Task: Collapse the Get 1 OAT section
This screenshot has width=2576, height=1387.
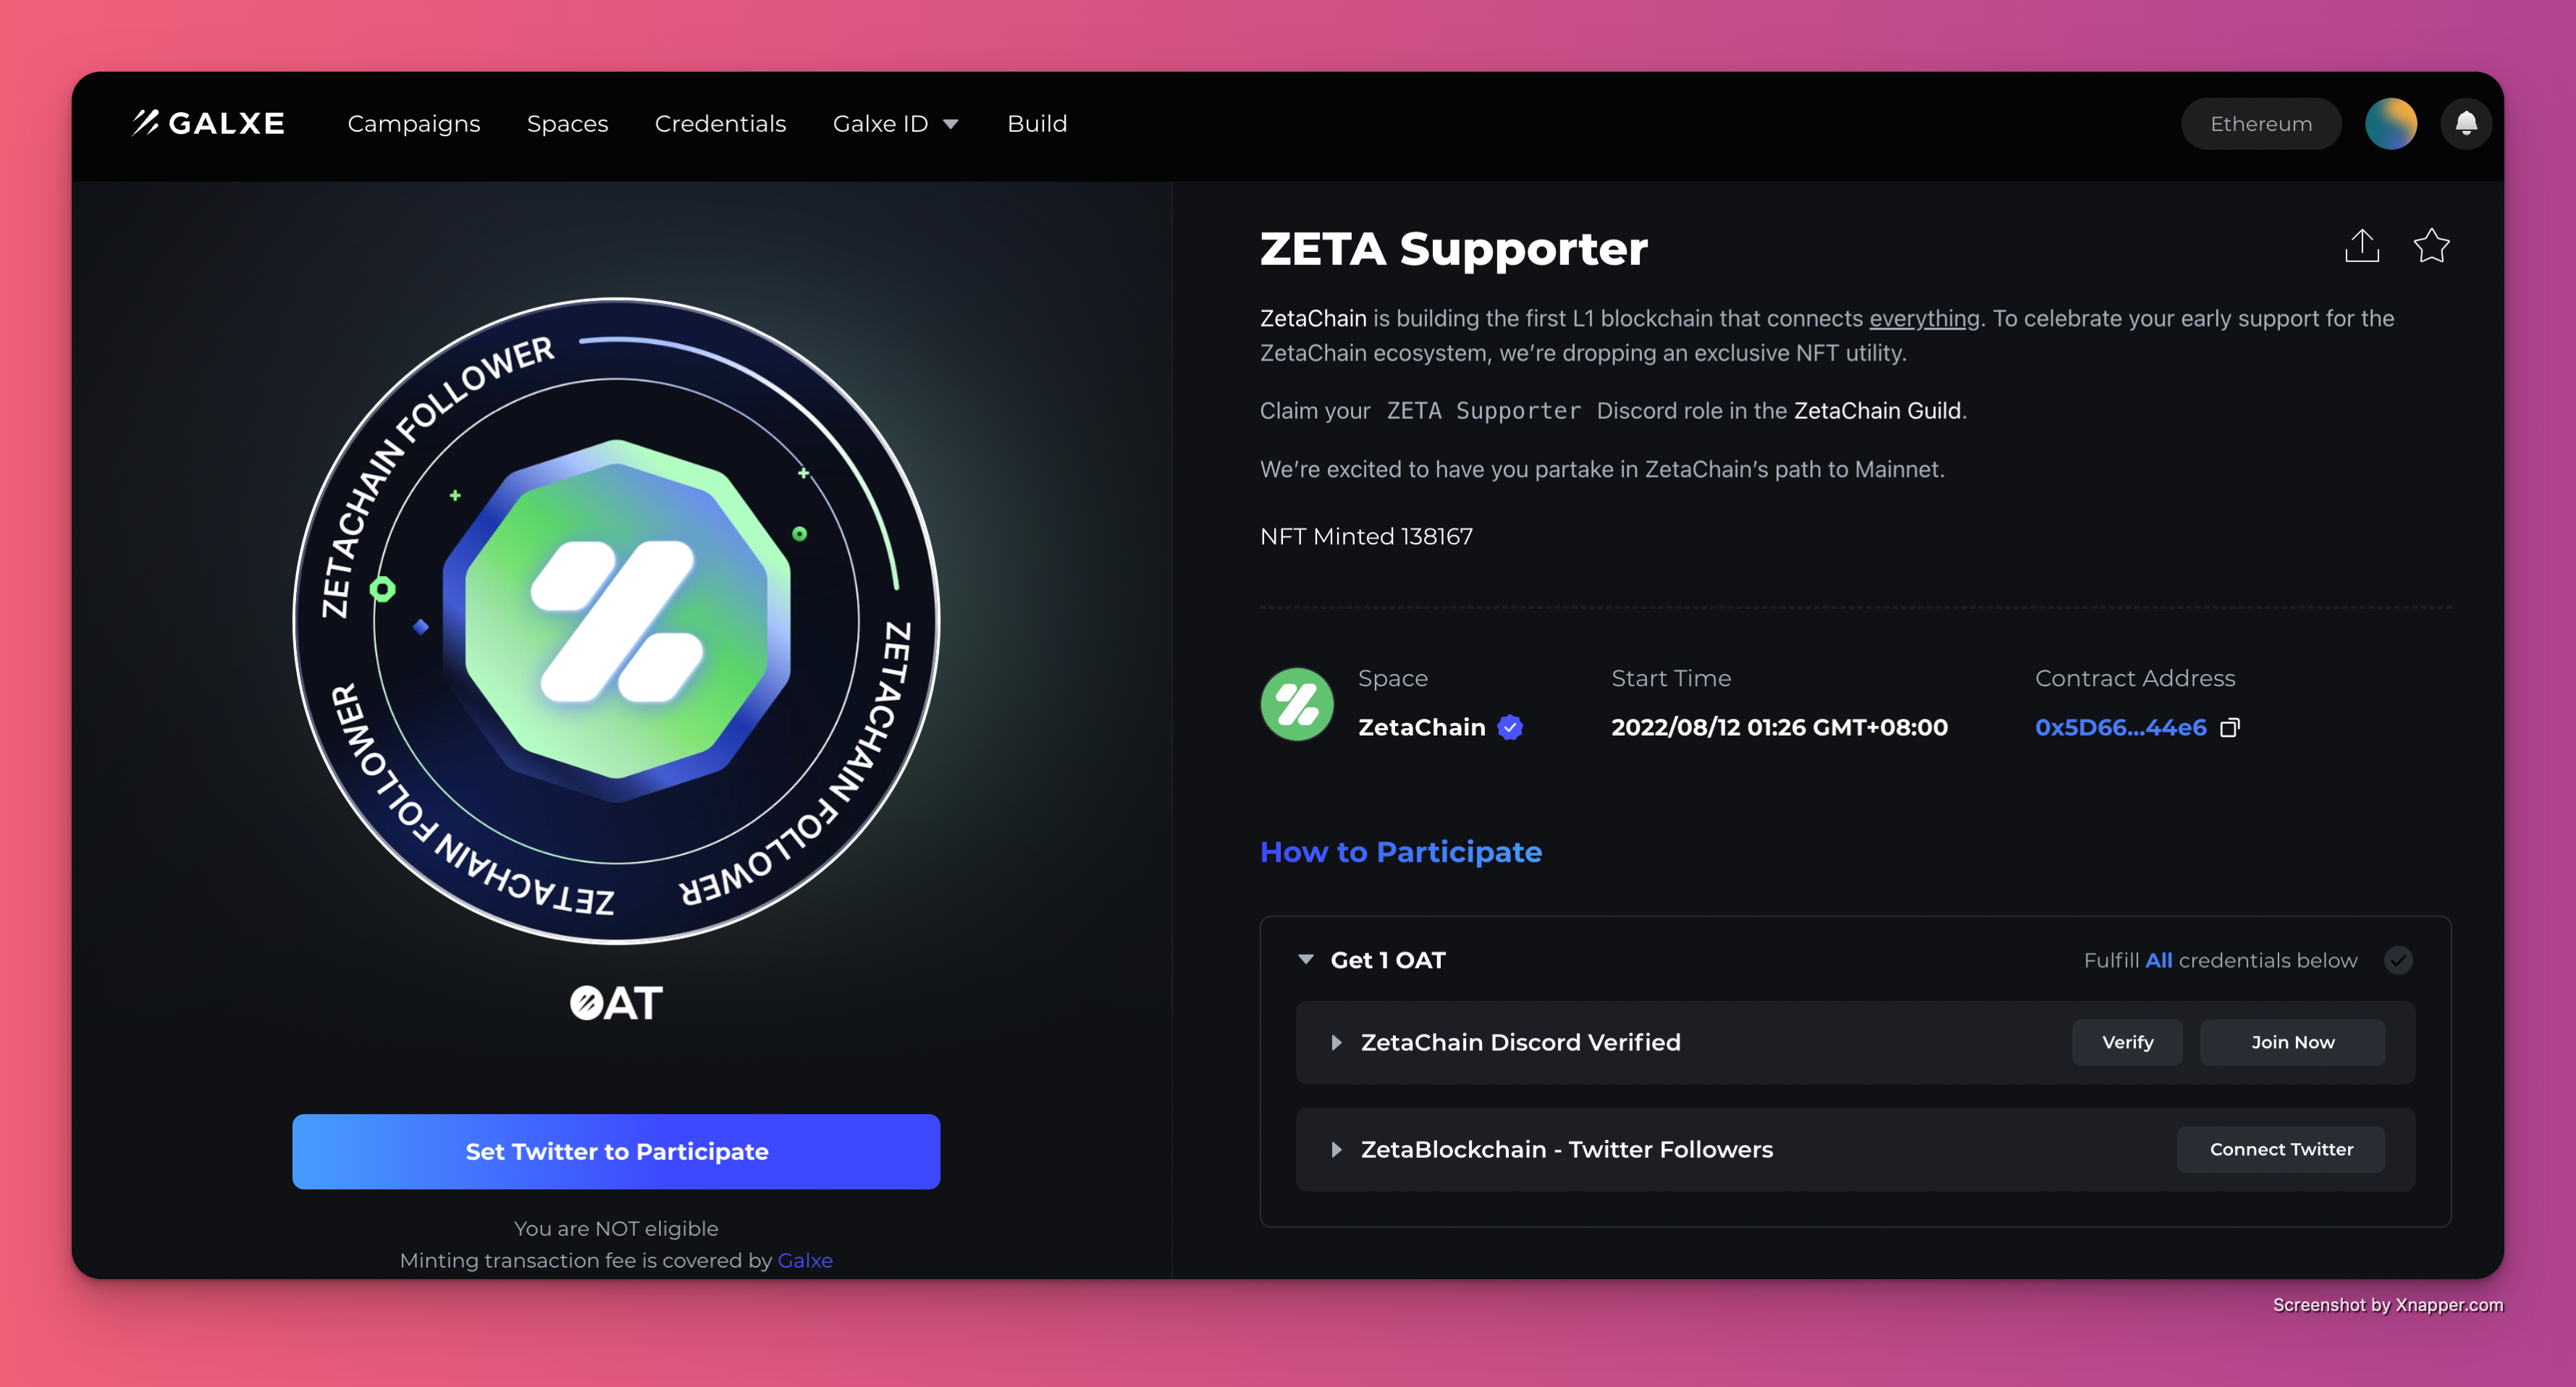Action: tap(1305, 960)
